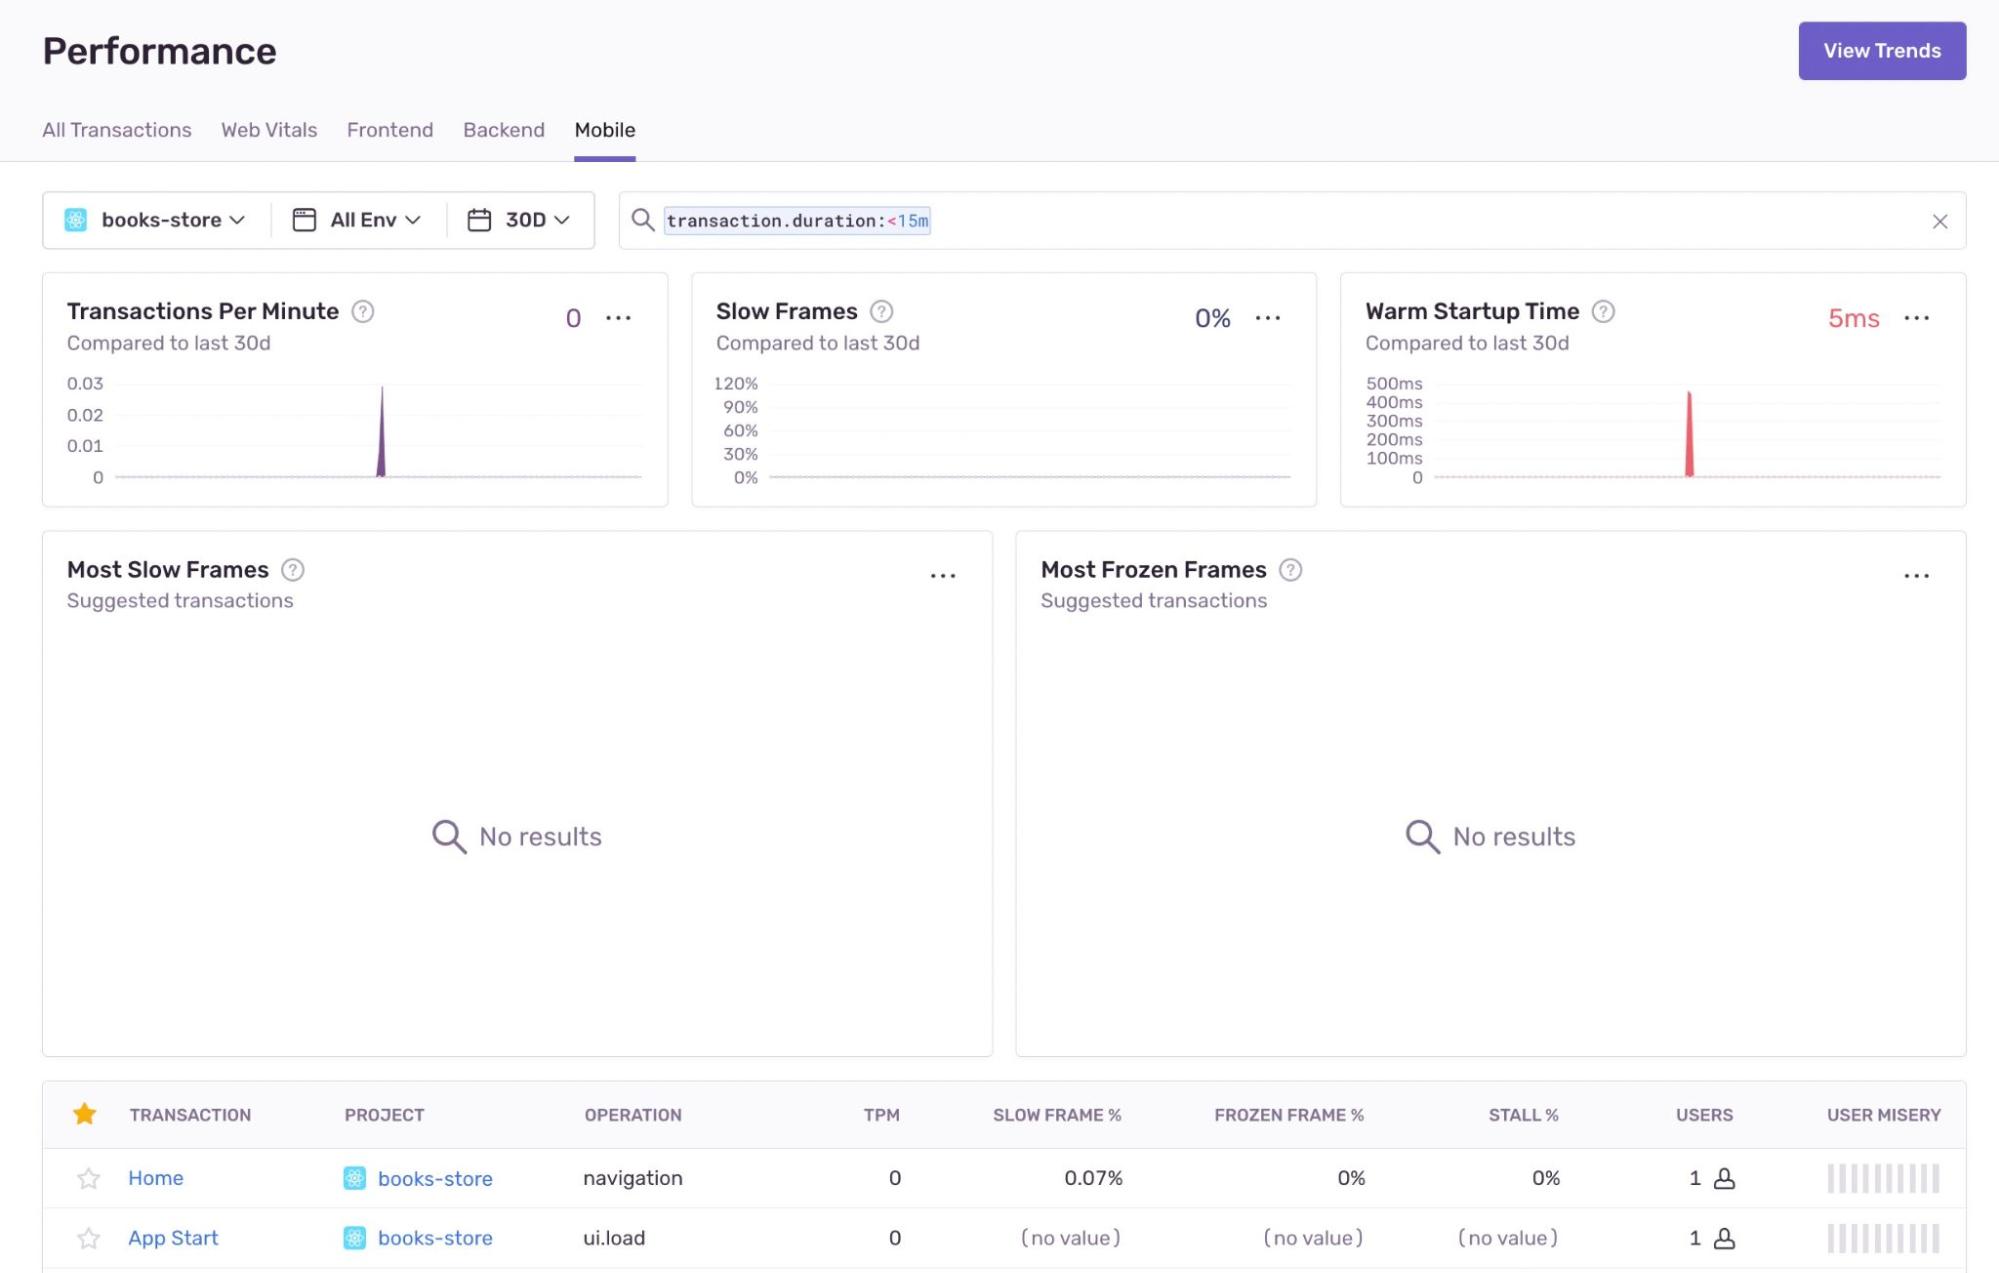
Task: Click the View Trends button
Action: point(1881,50)
